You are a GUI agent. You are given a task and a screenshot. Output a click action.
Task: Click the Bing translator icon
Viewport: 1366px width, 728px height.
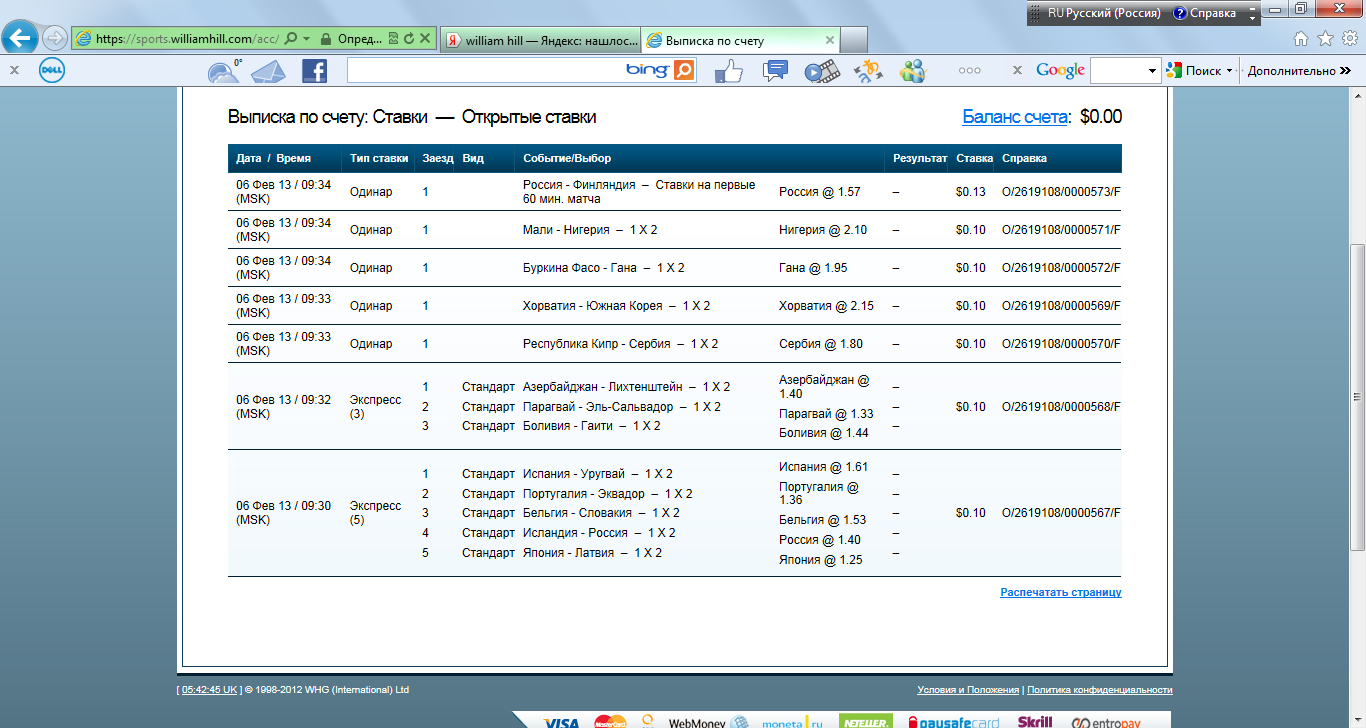click(x=867, y=71)
